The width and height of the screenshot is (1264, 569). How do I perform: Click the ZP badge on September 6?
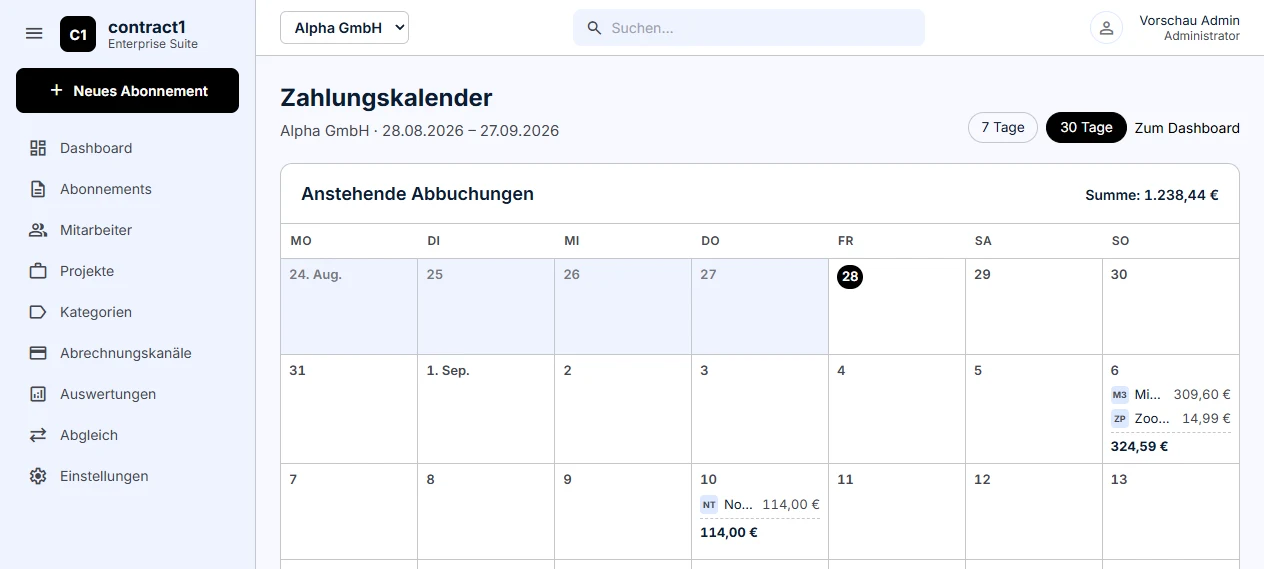tap(1120, 419)
